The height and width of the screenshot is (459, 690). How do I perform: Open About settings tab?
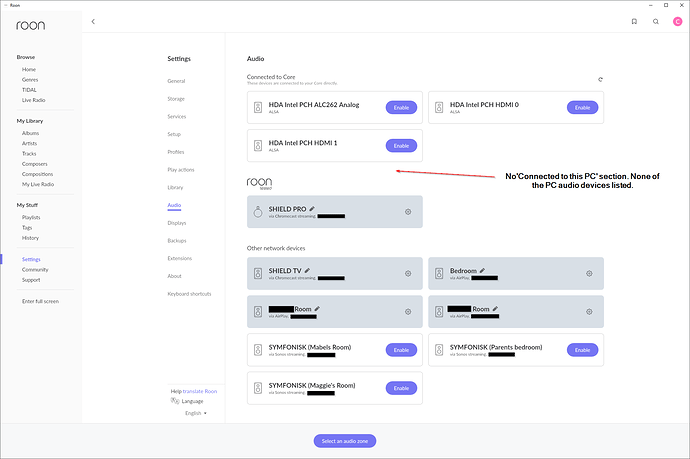tap(174, 276)
